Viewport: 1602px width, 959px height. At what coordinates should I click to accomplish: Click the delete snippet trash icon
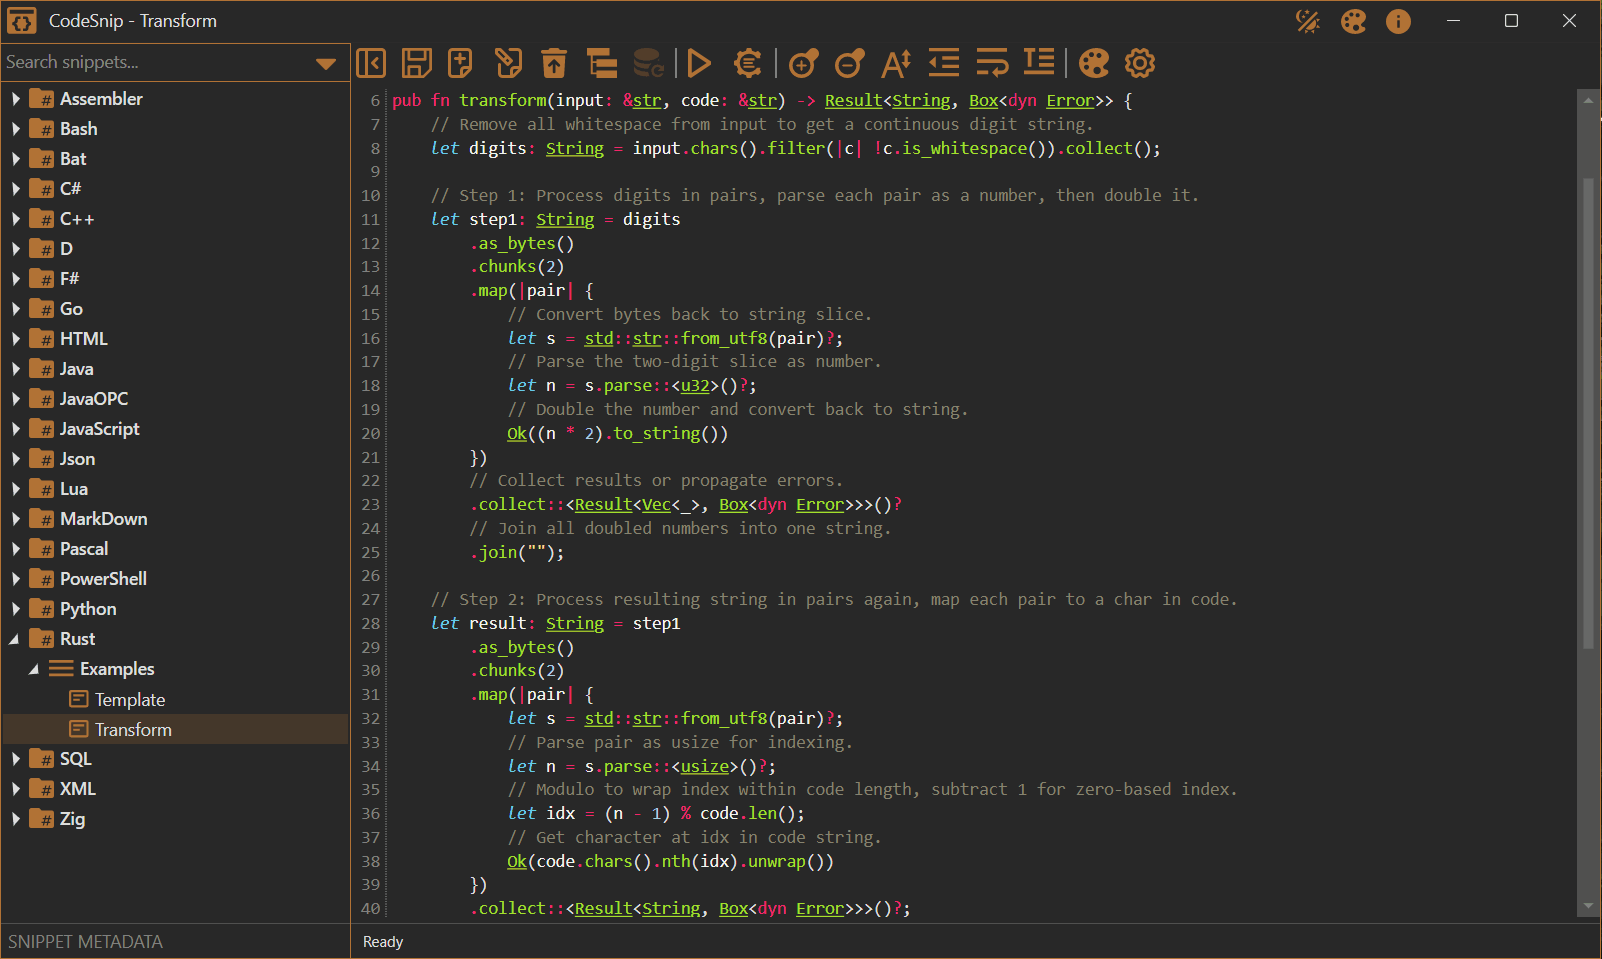pyautogui.click(x=554, y=63)
